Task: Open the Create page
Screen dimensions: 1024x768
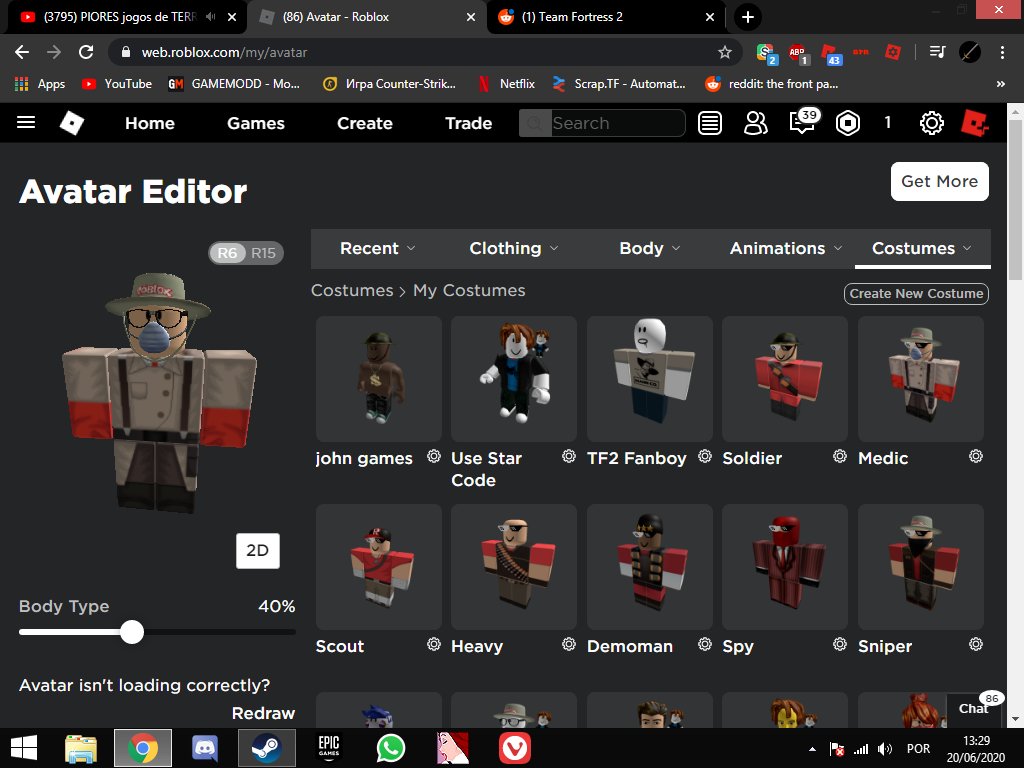Action: (364, 123)
